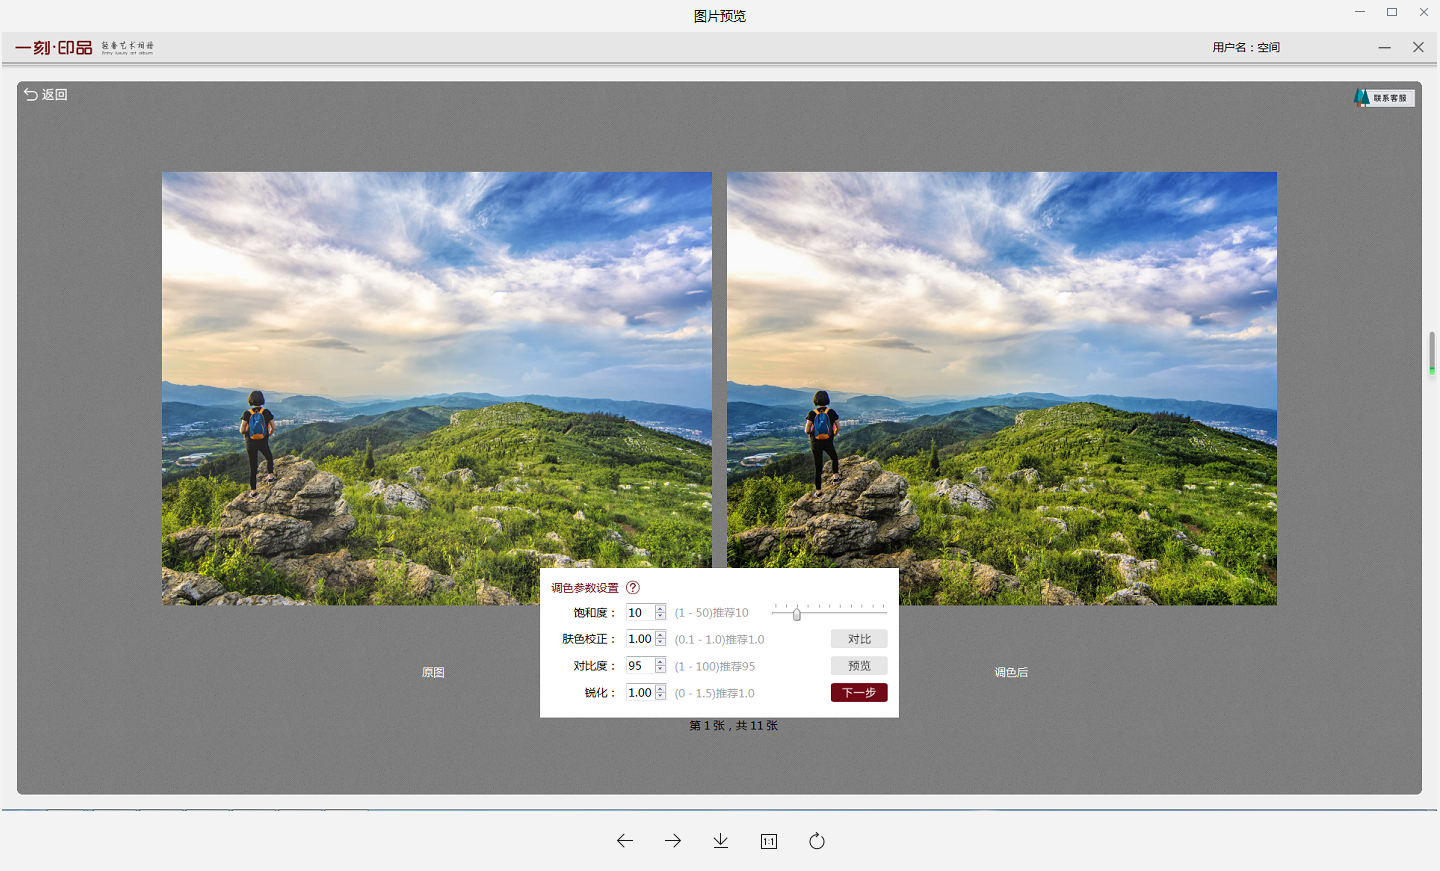Image resolution: width=1440 pixels, height=871 pixels.
Task: Decrease 锐化 value with down stepper
Action: (x=660, y=696)
